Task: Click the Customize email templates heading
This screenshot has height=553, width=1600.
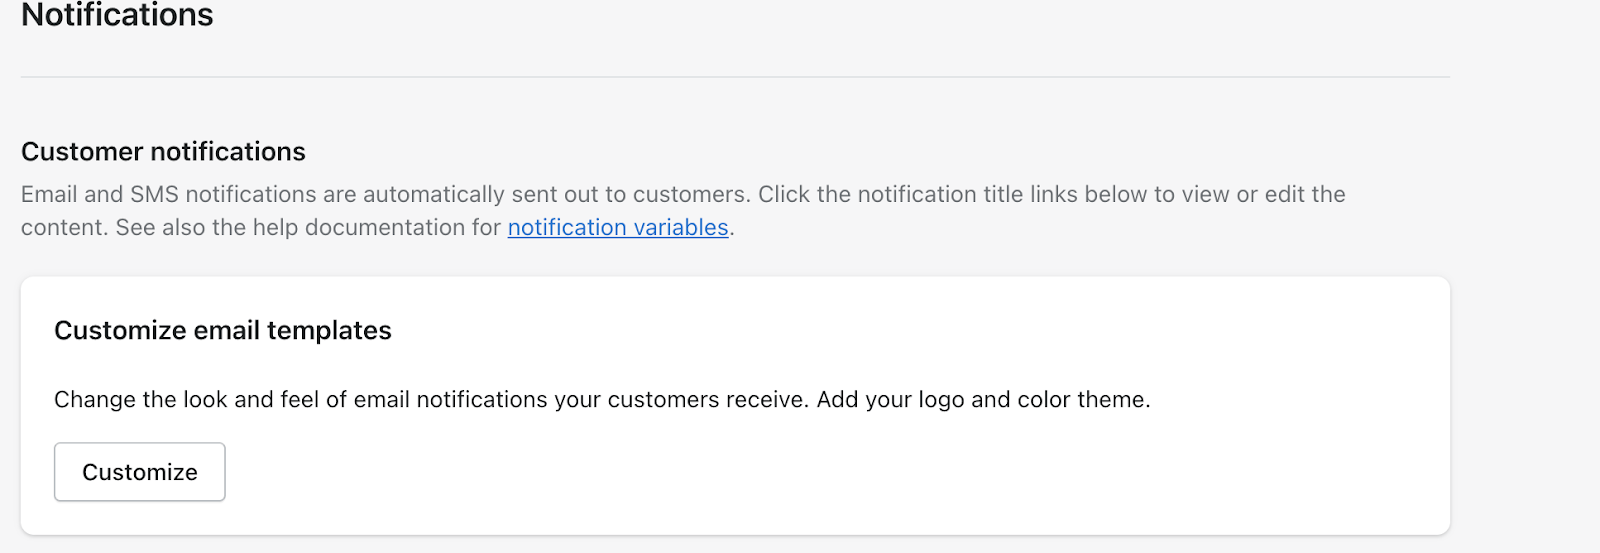Action: click(x=223, y=331)
